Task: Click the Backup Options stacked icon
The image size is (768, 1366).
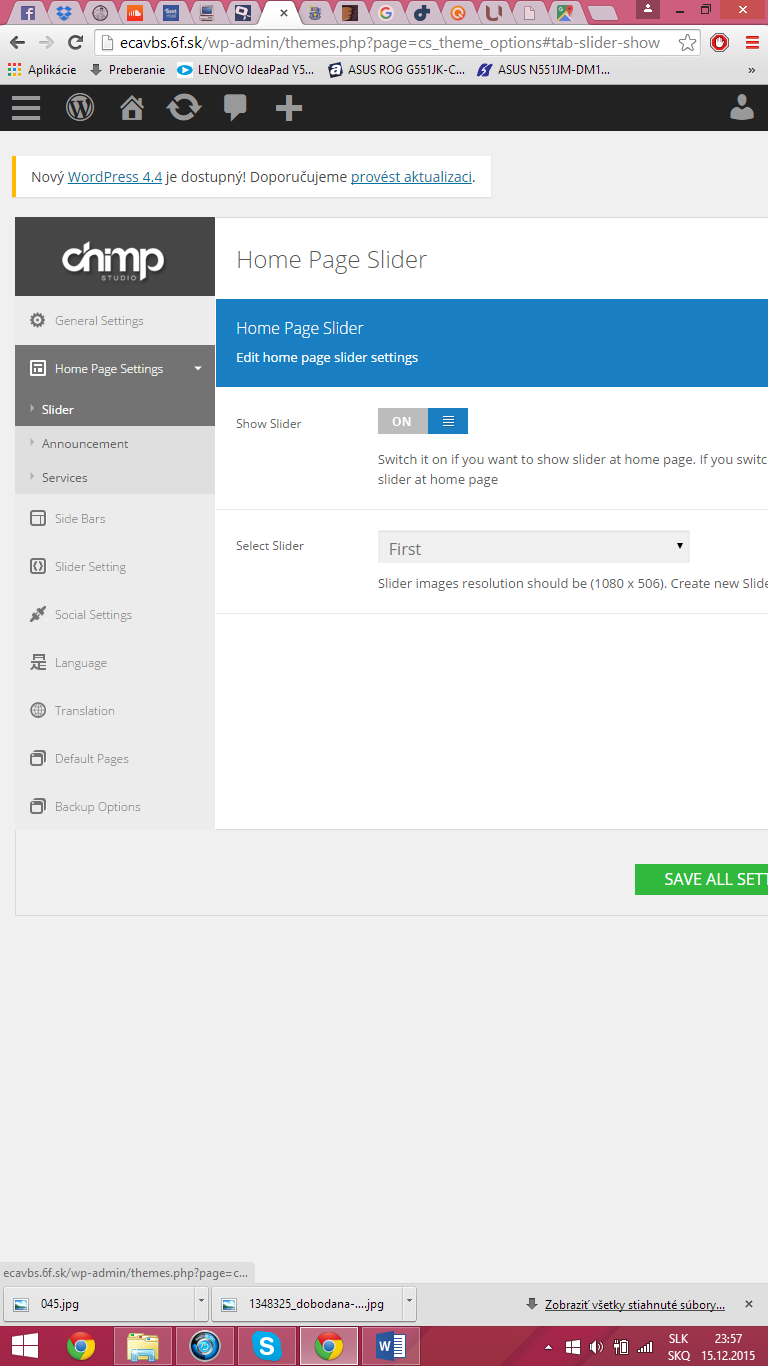Action: pos(38,806)
